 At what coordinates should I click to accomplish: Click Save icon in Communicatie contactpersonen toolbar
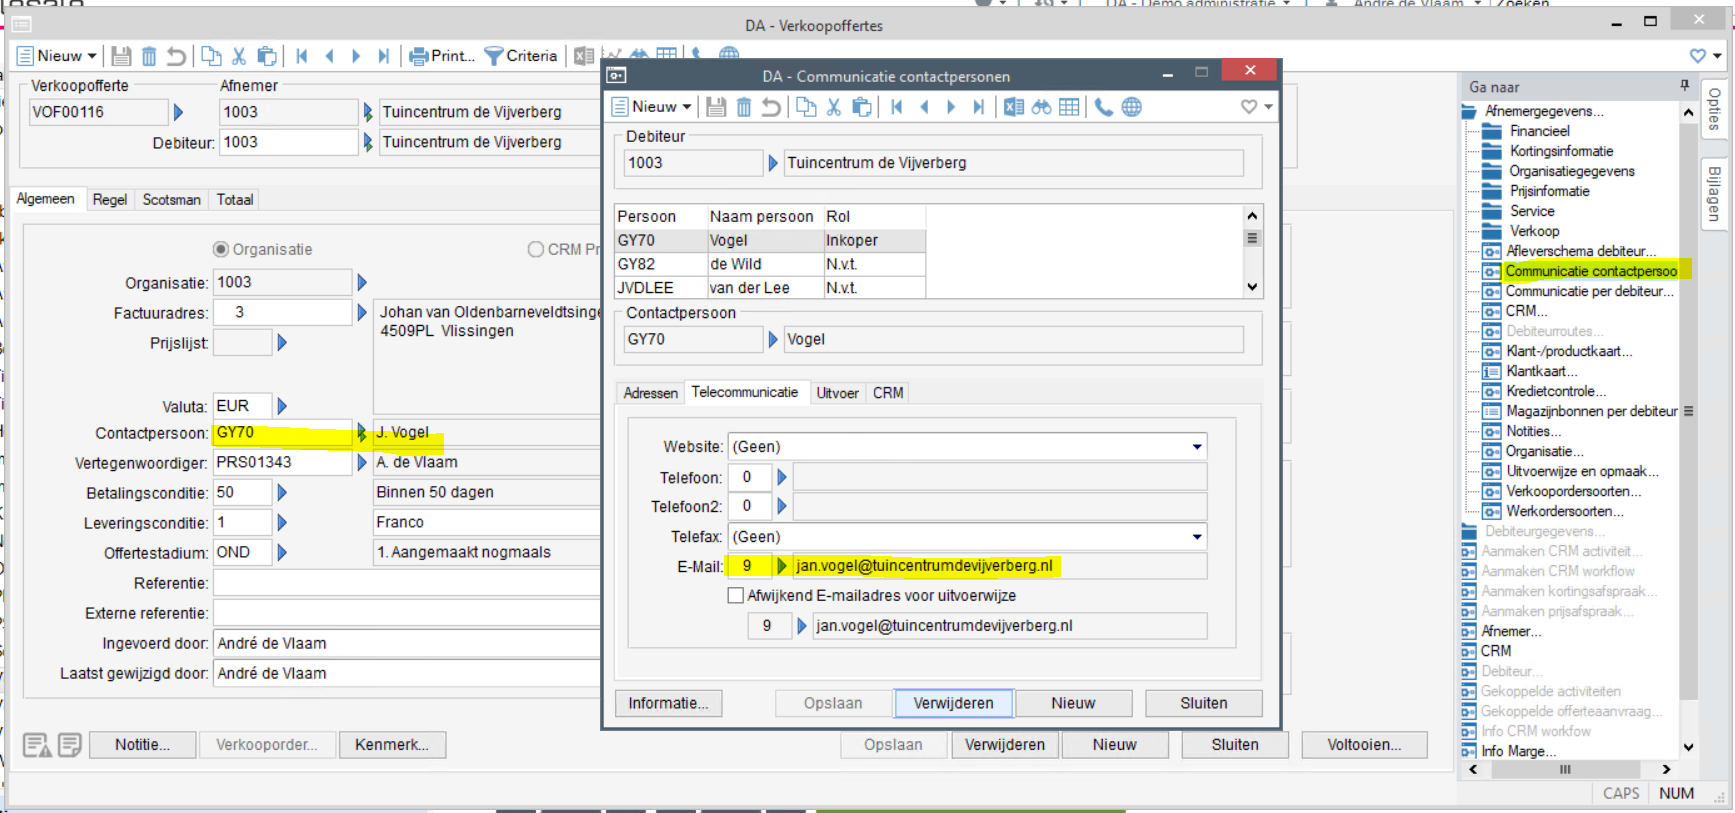[x=716, y=107]
